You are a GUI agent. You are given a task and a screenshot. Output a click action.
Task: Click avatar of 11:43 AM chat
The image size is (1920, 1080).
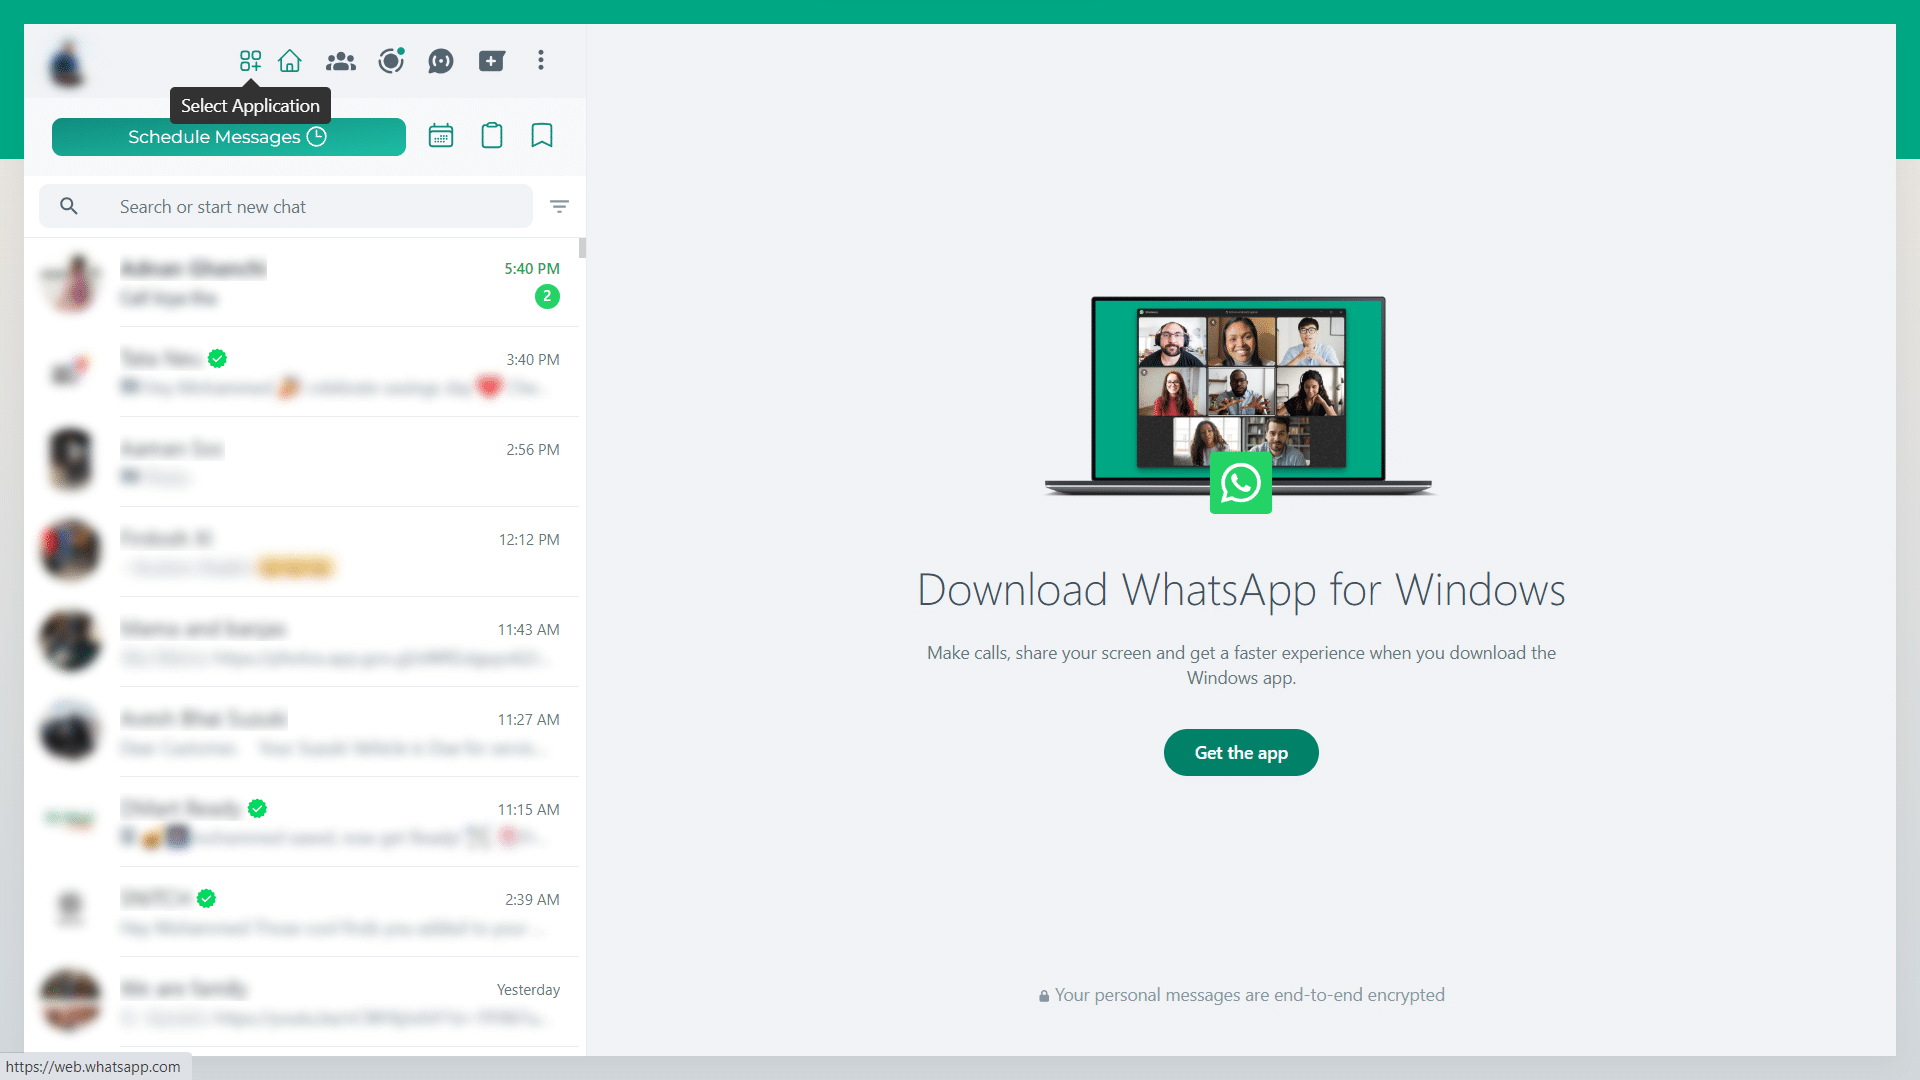(70, 640)
